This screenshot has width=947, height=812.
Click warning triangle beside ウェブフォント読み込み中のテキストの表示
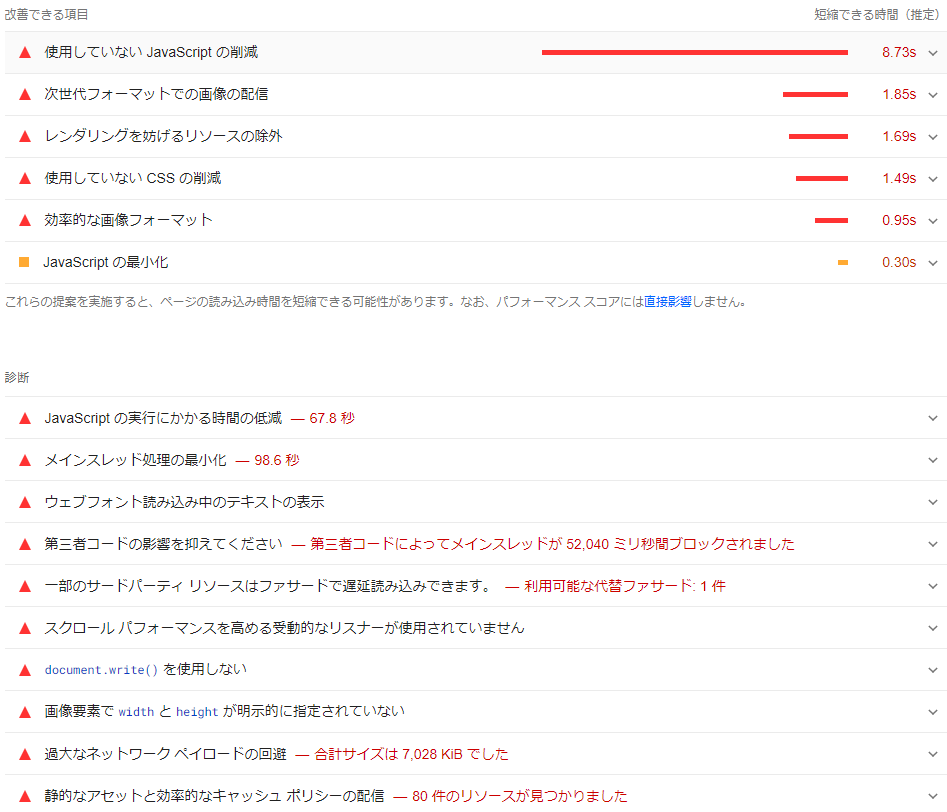point(25,502)
